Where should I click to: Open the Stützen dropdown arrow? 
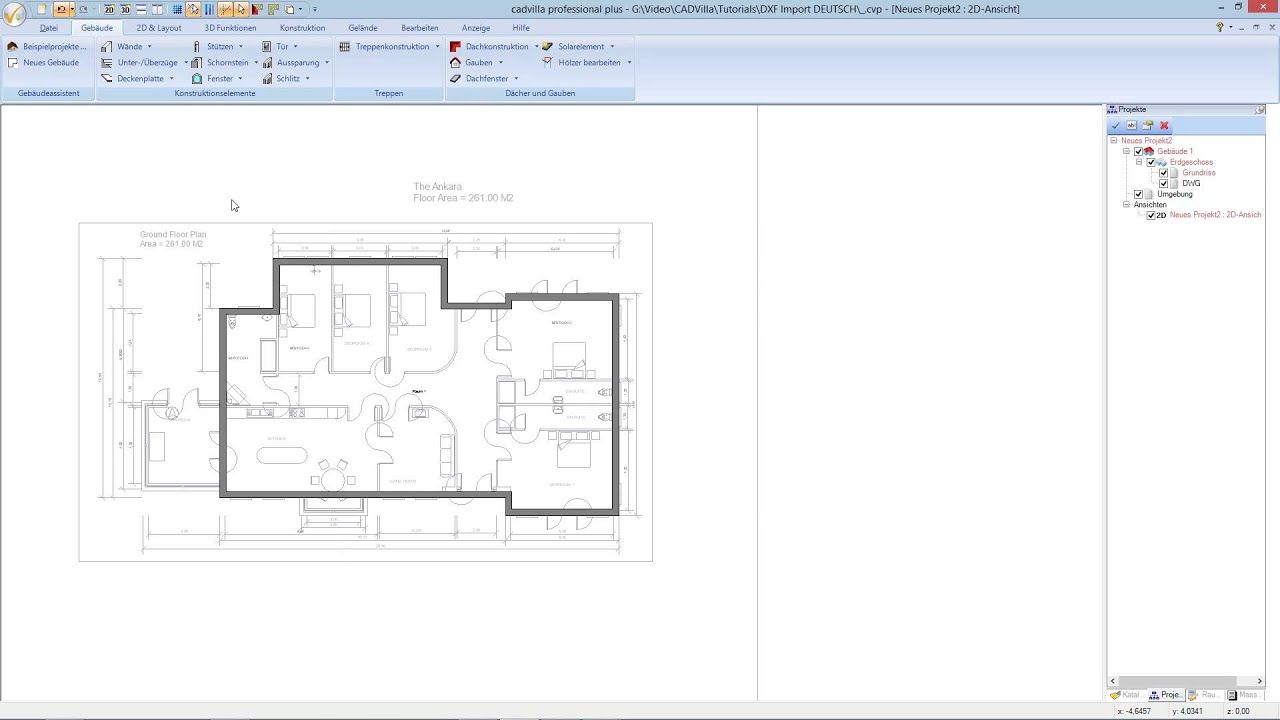pyautogui.click(x=240, y=46)
